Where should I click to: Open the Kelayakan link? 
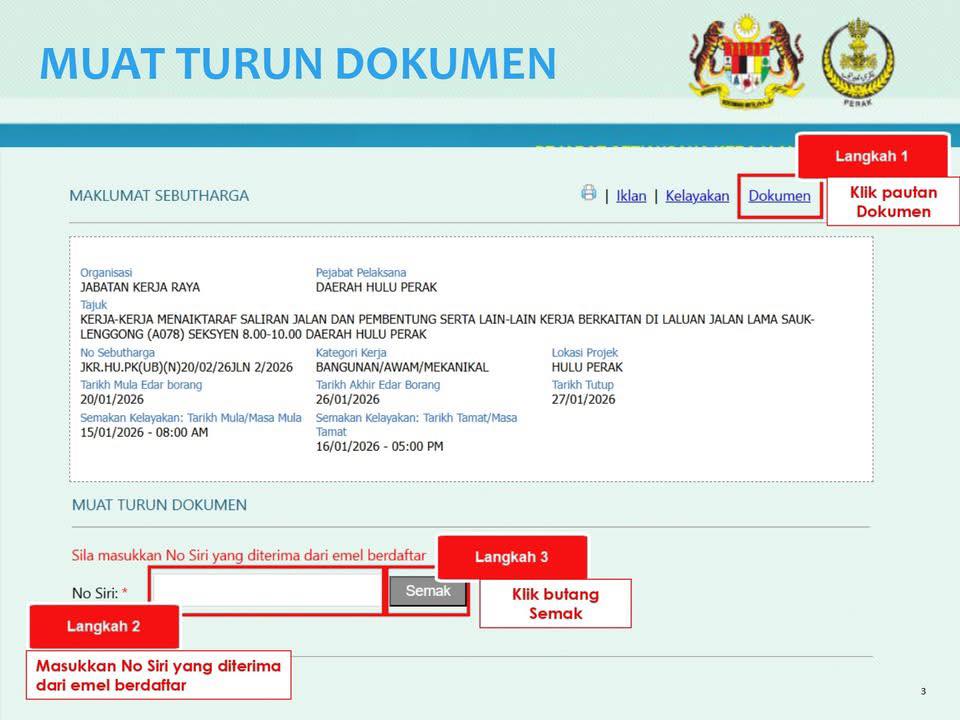(697, 196)
